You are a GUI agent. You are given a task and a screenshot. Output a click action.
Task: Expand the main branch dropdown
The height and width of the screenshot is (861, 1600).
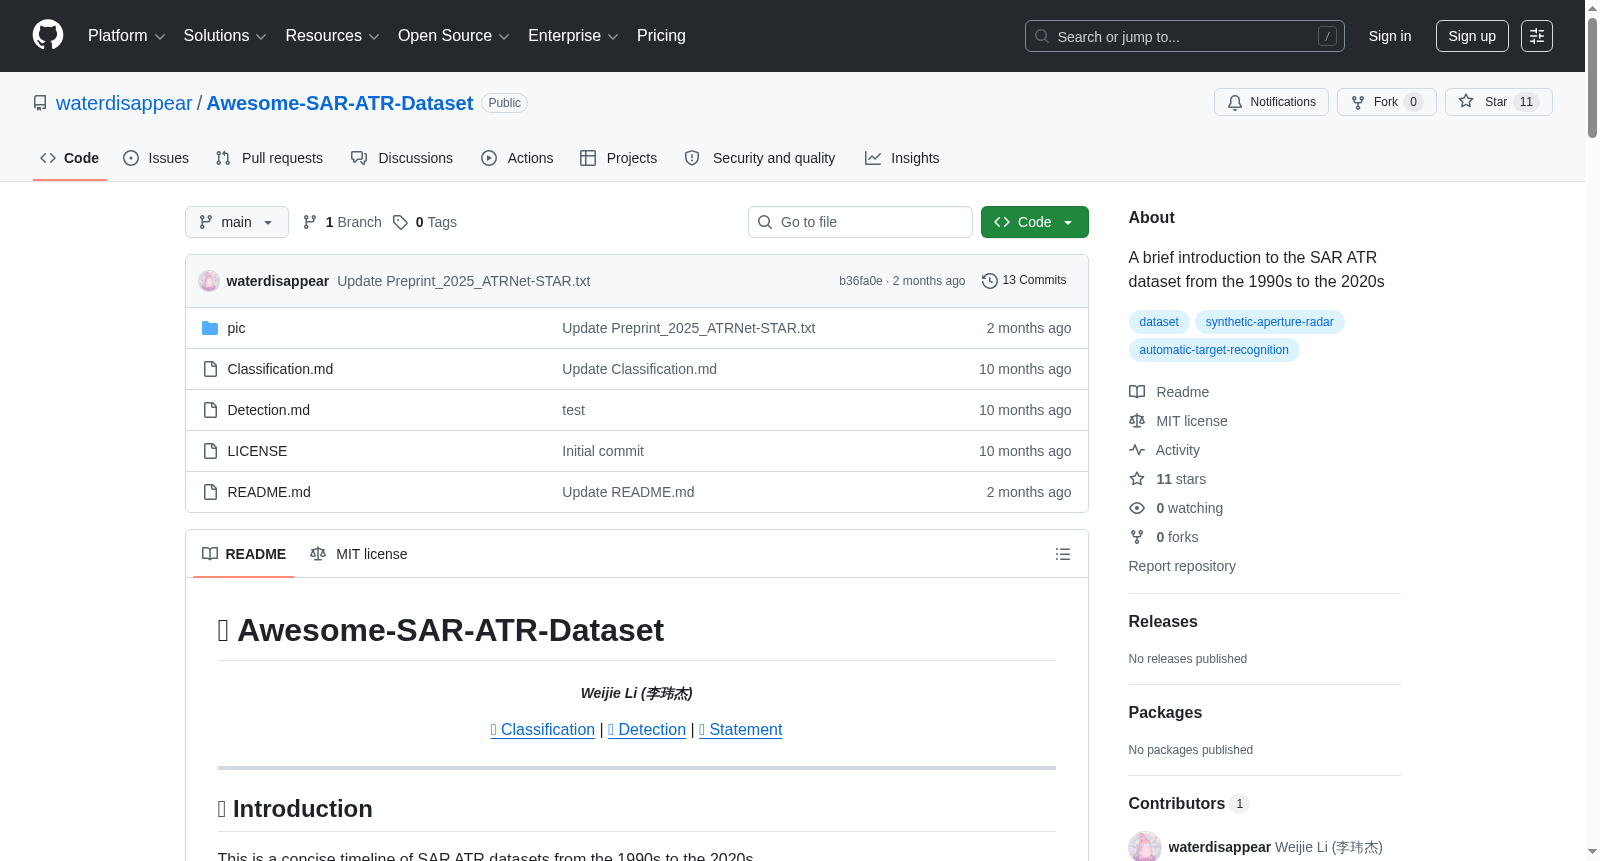237,222
